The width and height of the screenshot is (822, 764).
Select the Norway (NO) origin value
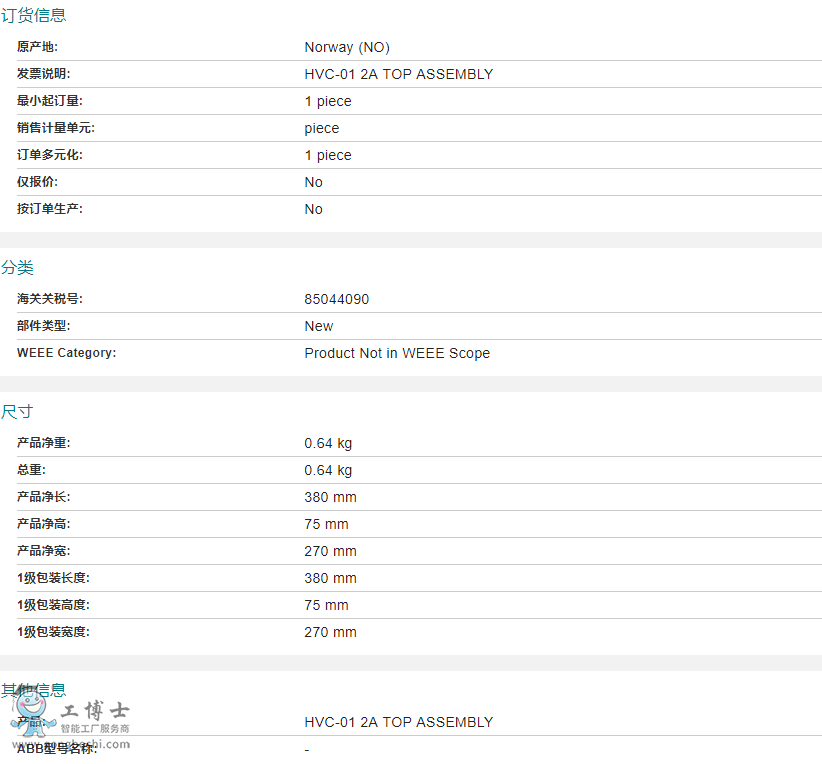347,47
